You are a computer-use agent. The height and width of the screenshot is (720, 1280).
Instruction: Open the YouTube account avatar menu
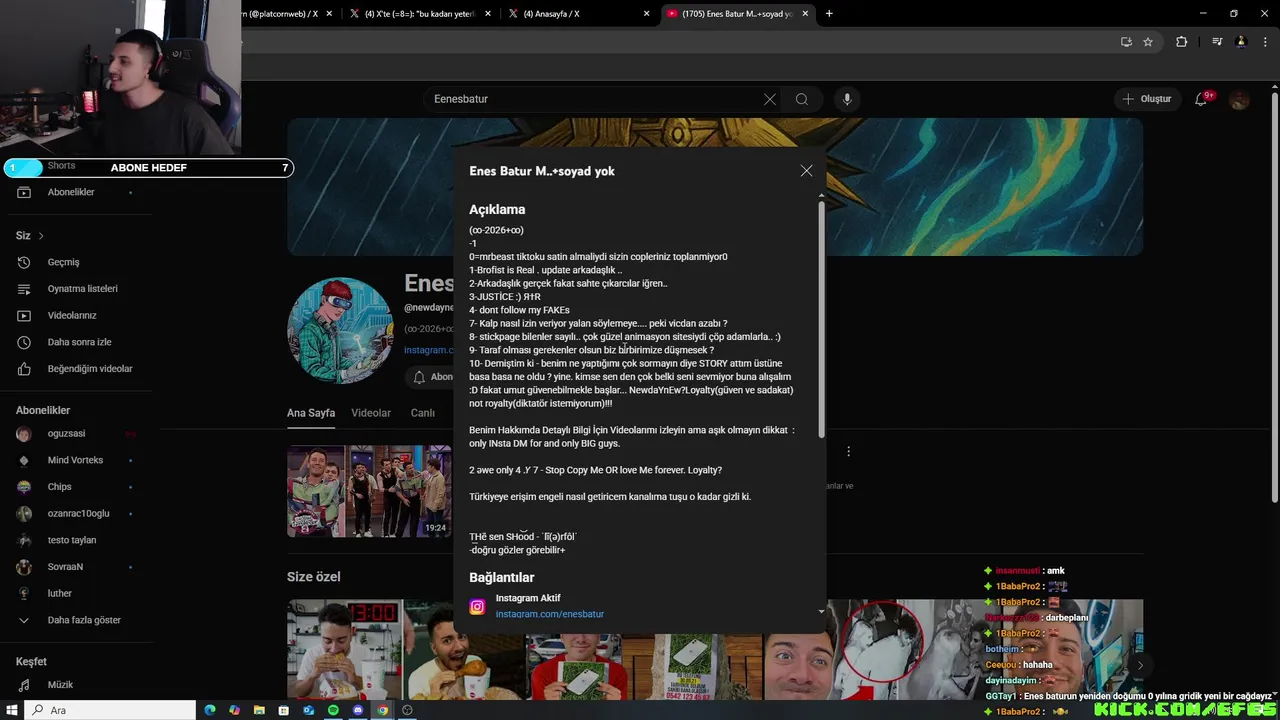pyautogui.click(x=1239, y=99)
